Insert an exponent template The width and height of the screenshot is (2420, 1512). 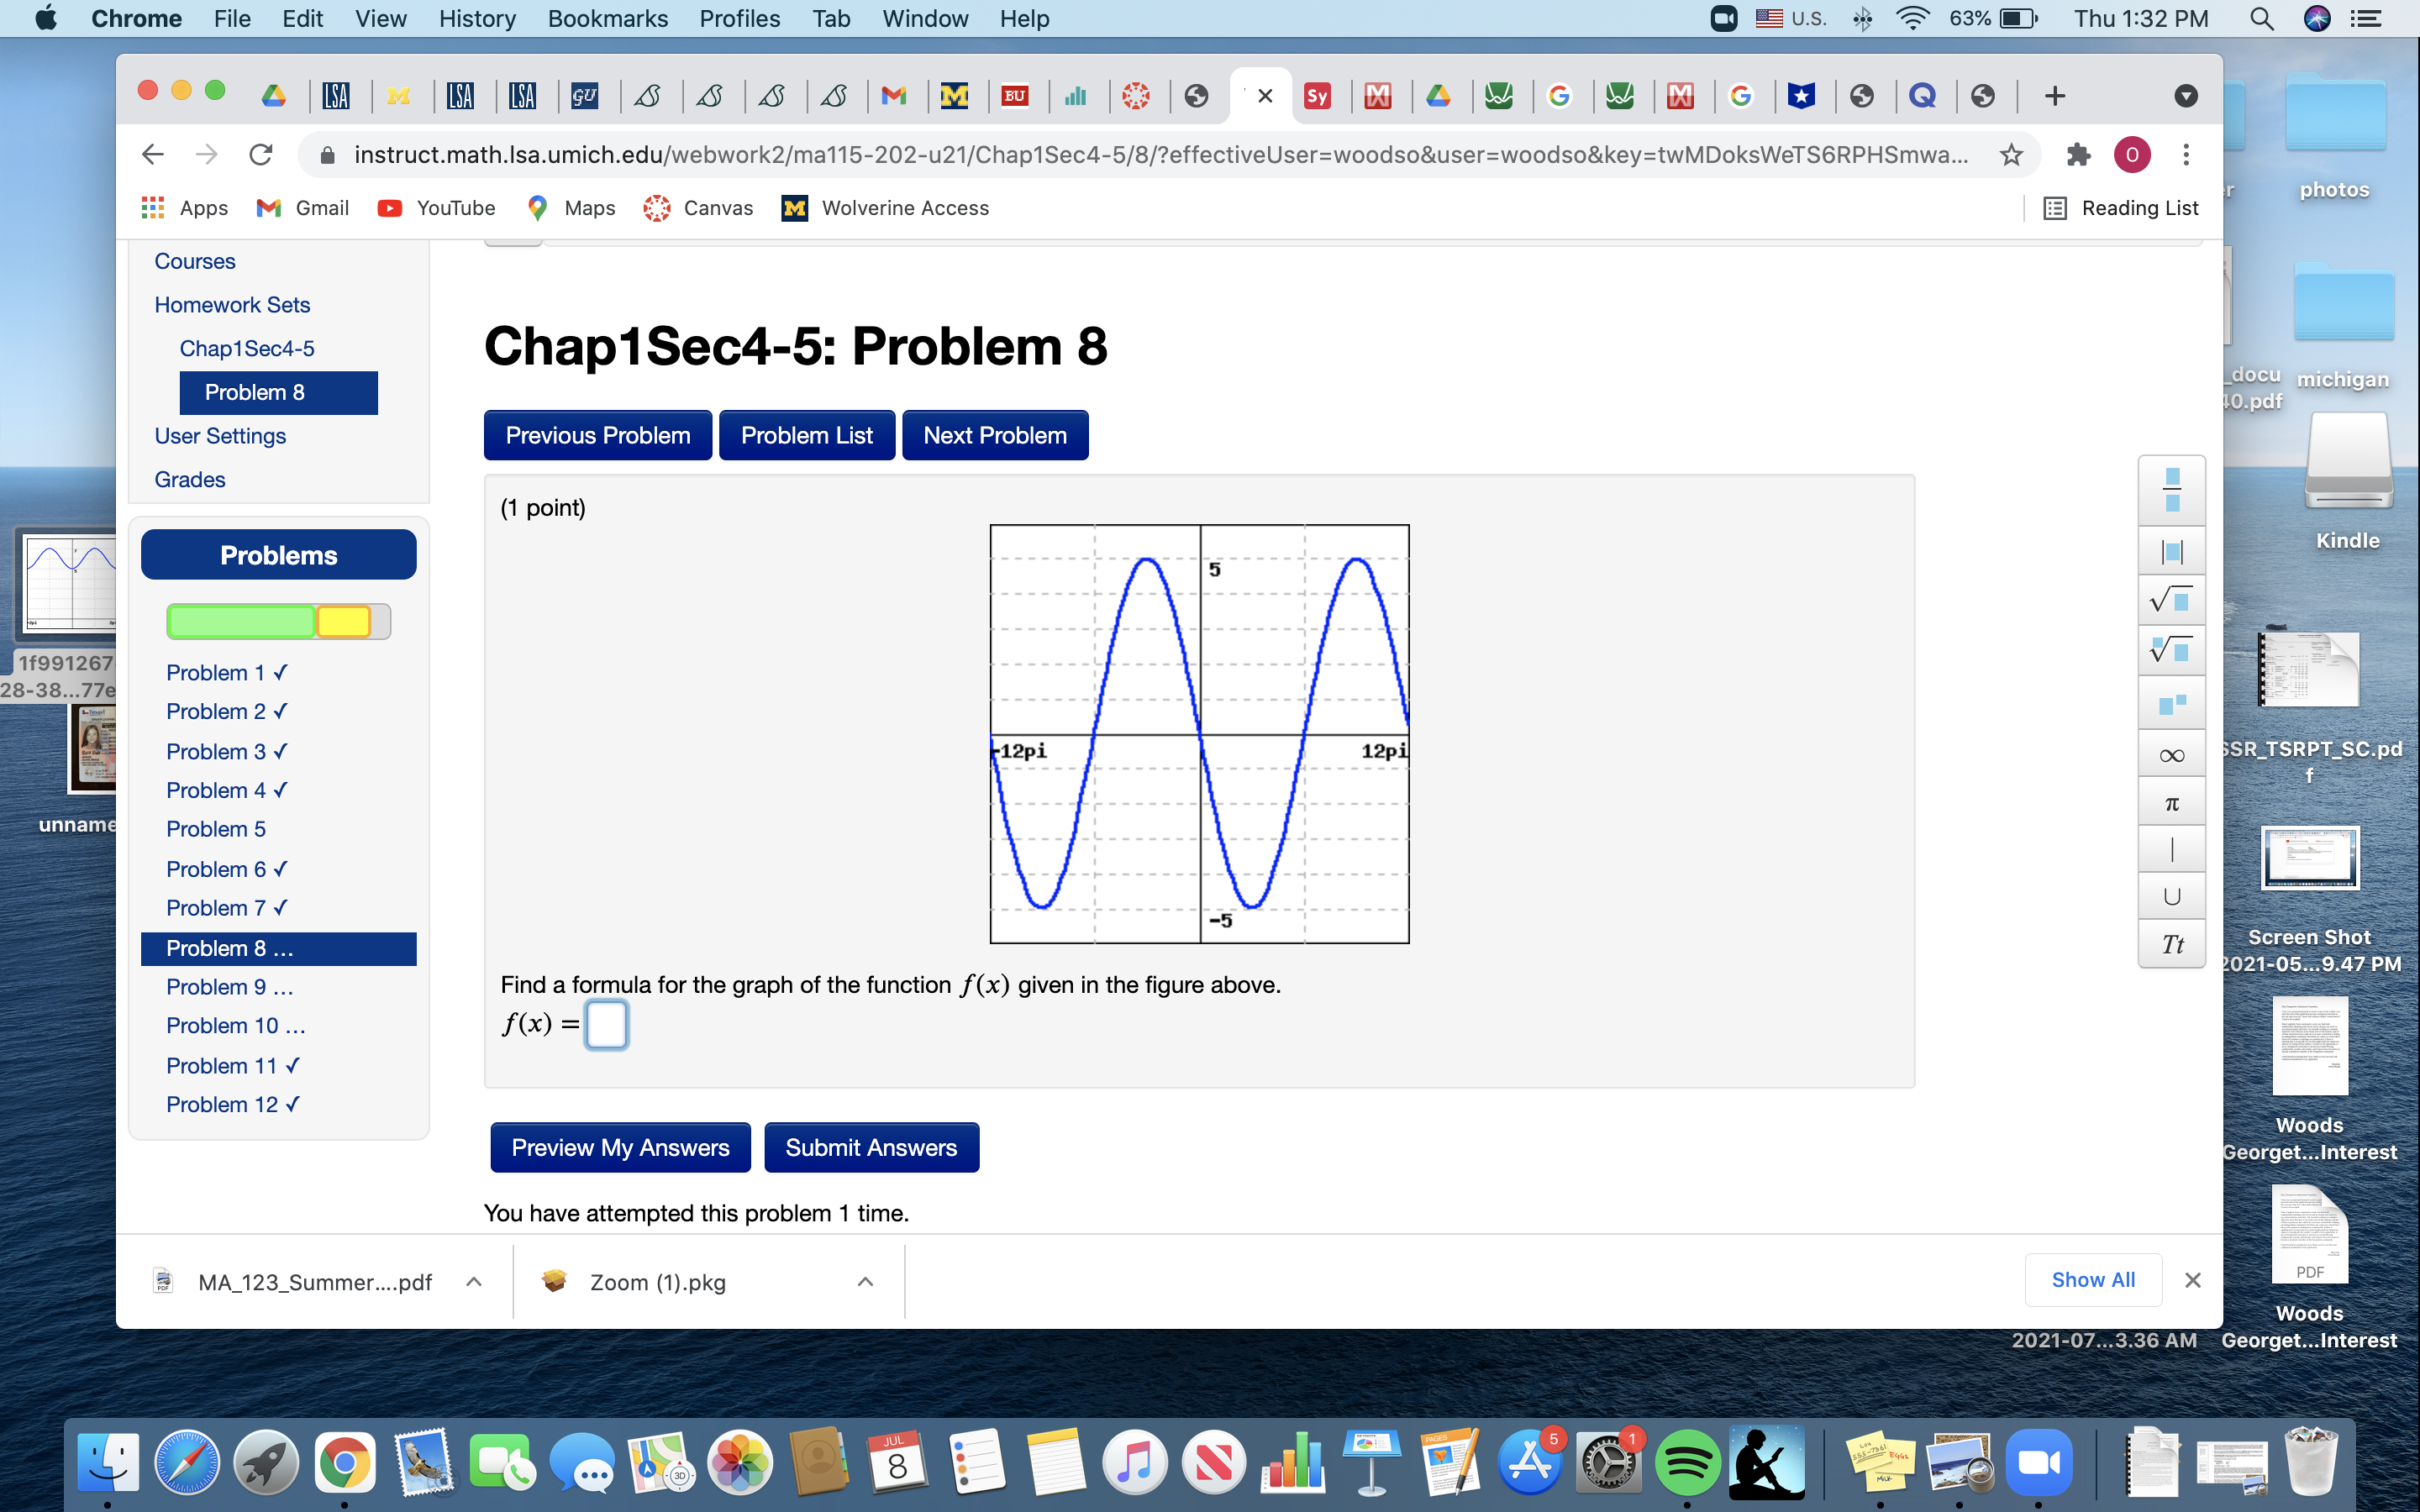click(2171, 704)
